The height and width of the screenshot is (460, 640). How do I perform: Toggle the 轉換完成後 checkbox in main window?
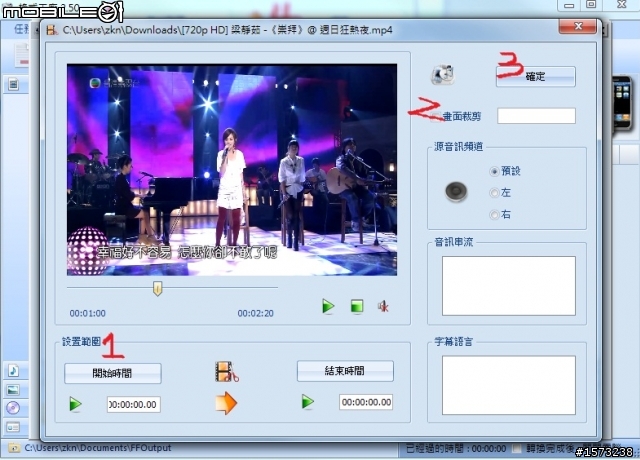(517, 449)
